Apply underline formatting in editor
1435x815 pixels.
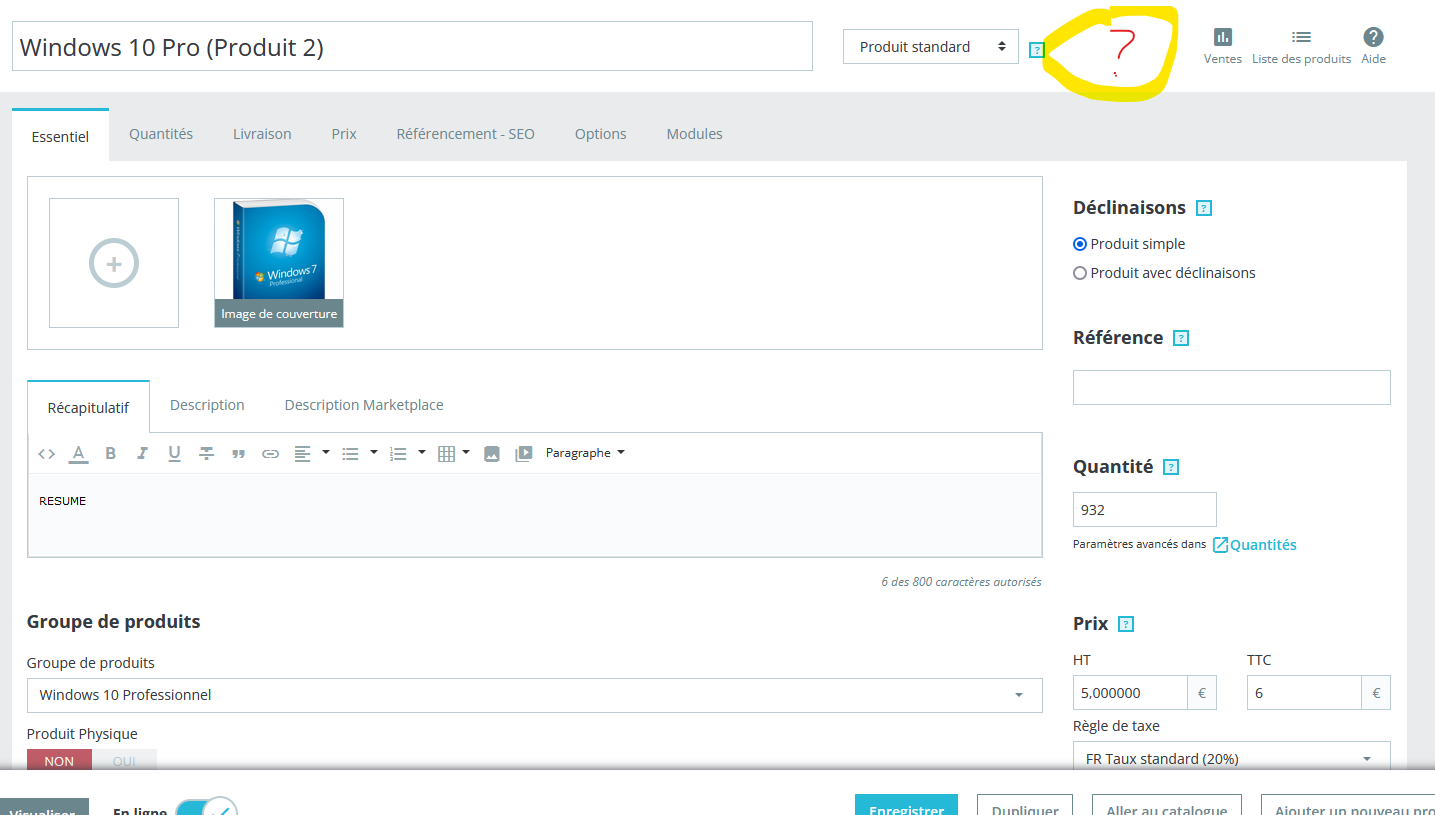click(x=174, y=453)
